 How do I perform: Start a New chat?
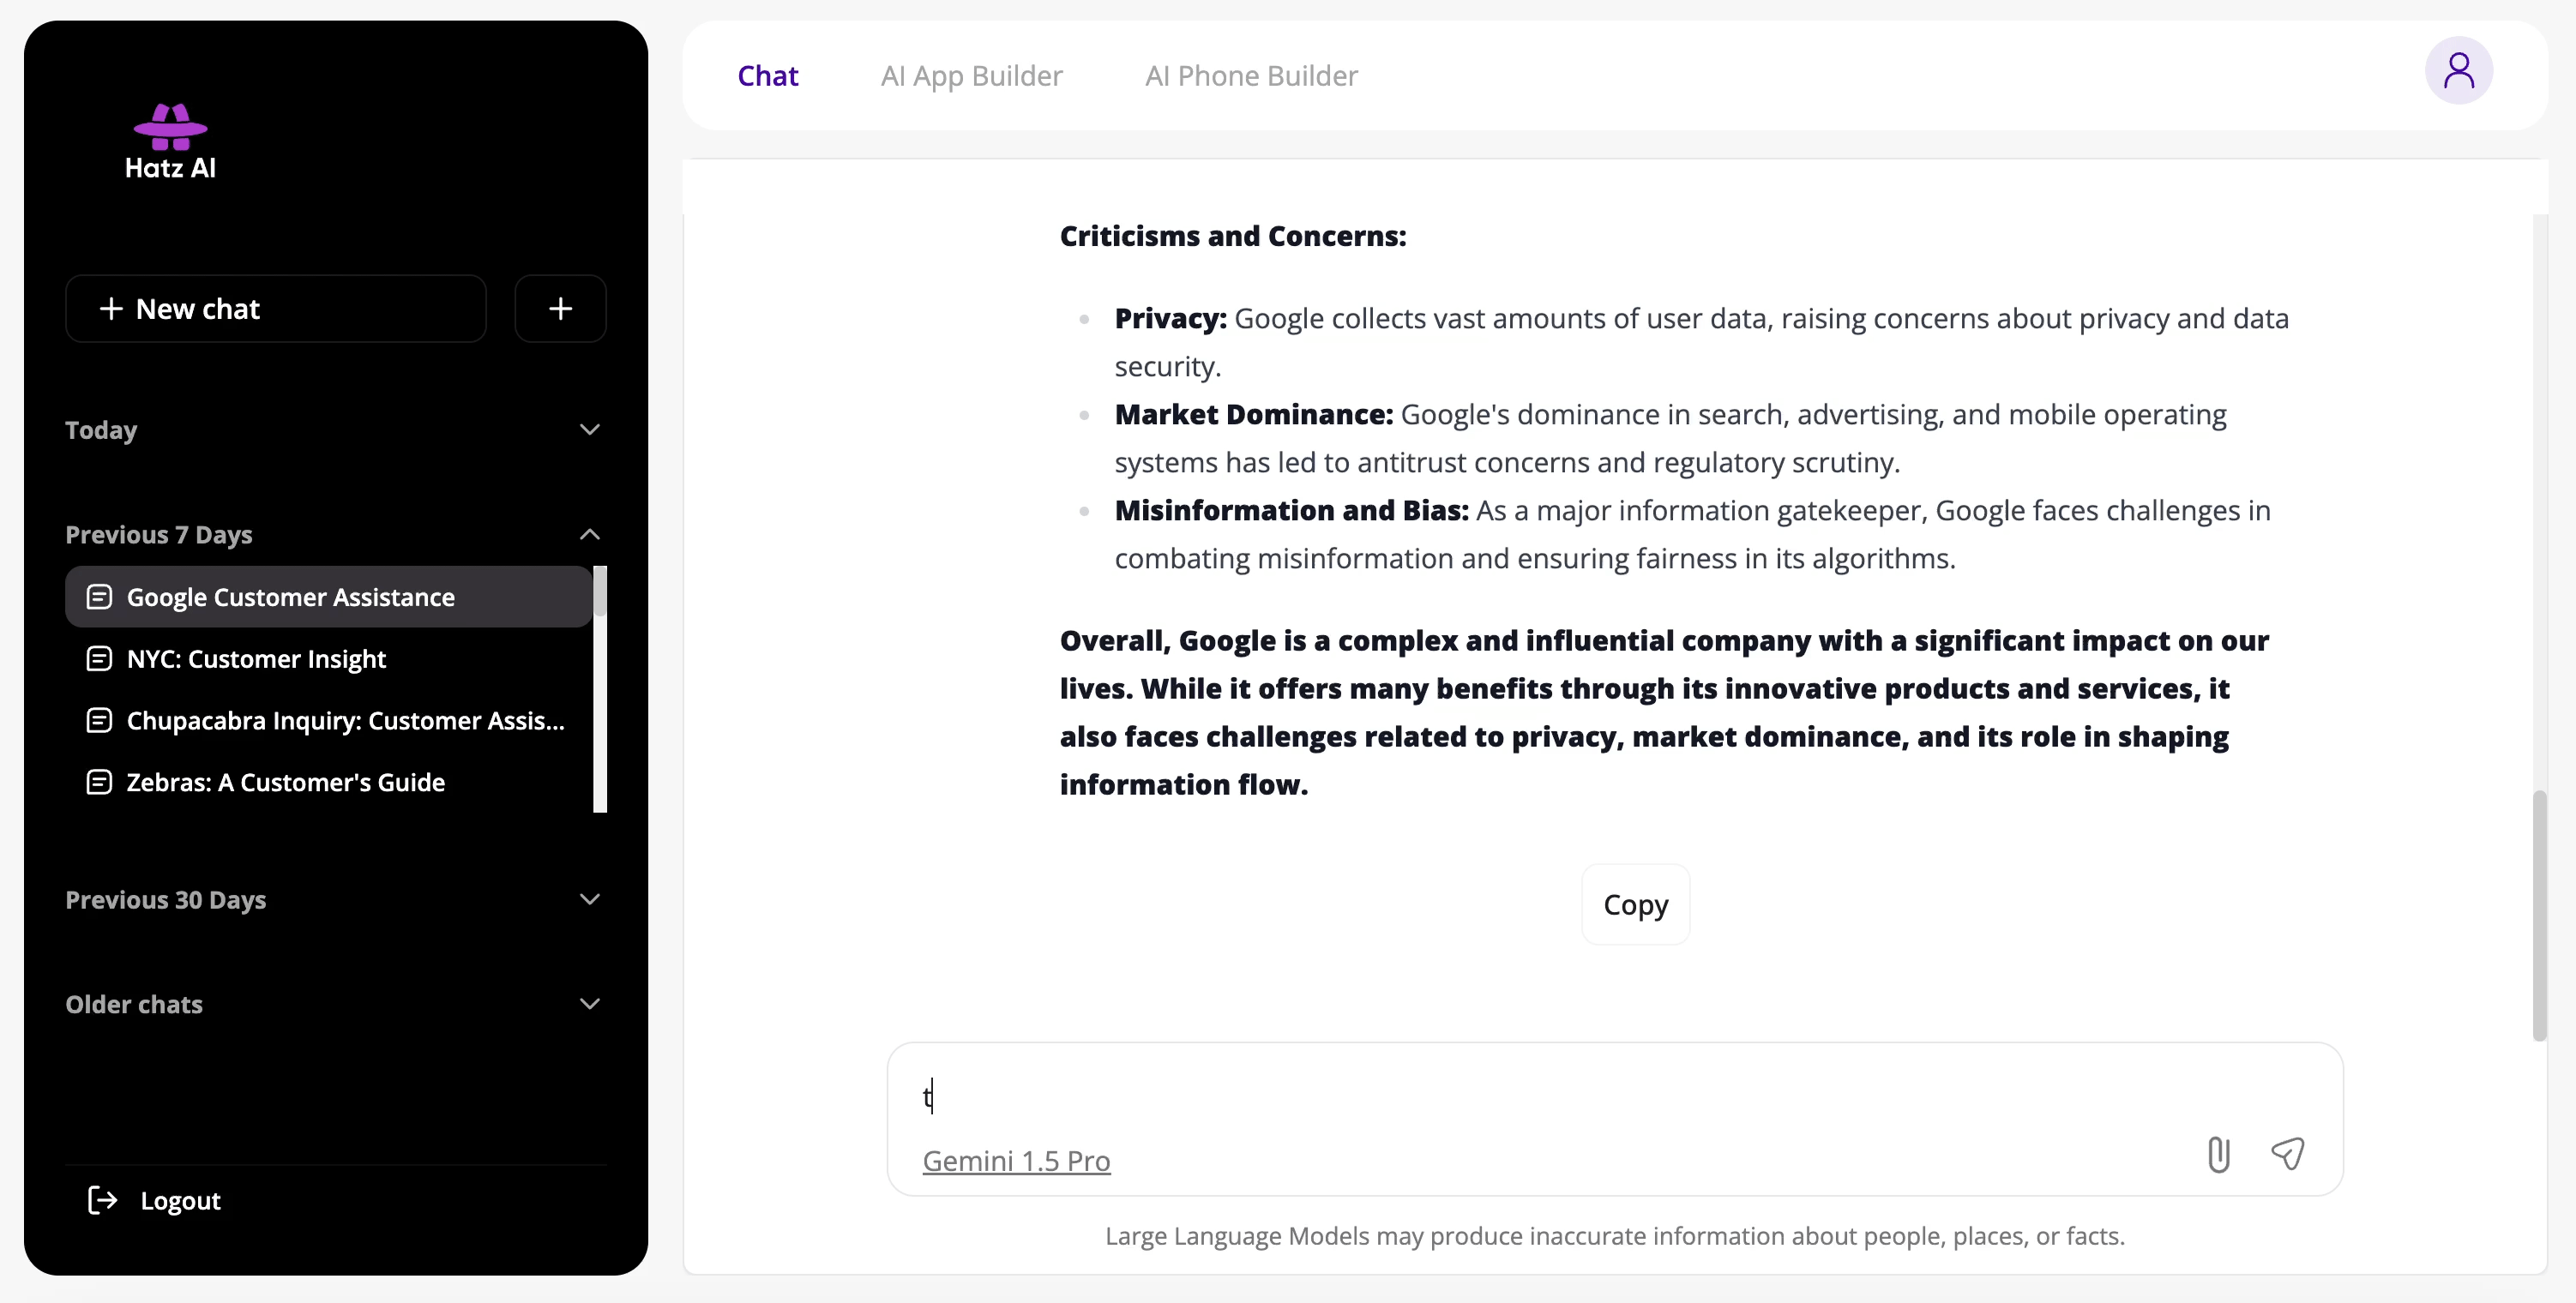[x=276, y=309]
